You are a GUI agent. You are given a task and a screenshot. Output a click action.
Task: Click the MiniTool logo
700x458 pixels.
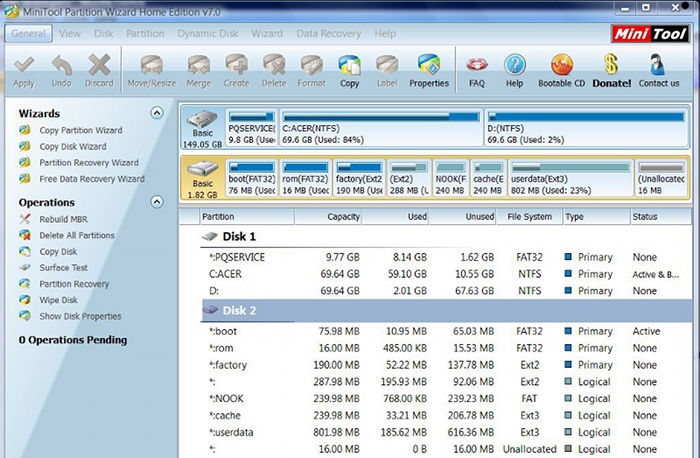click(650, 33)
